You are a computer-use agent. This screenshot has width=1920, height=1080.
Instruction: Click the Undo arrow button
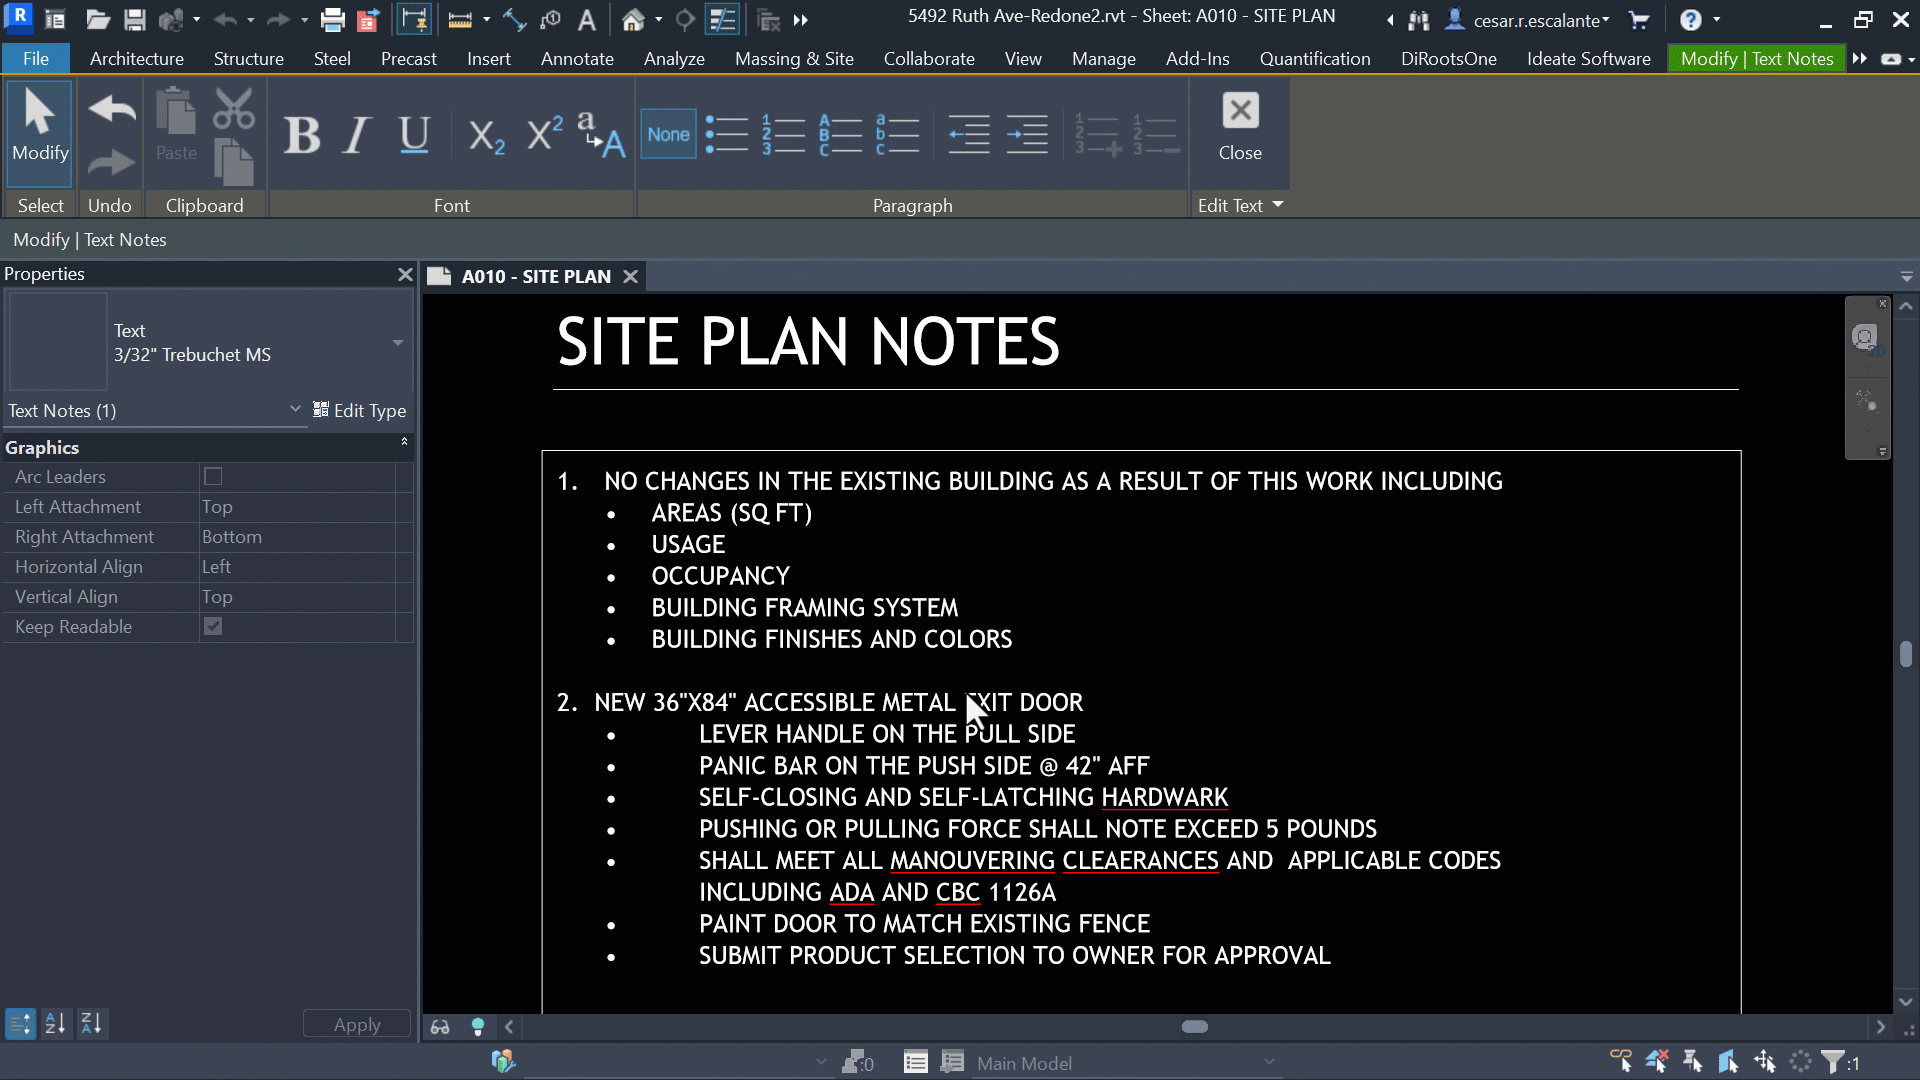point(111,108)
